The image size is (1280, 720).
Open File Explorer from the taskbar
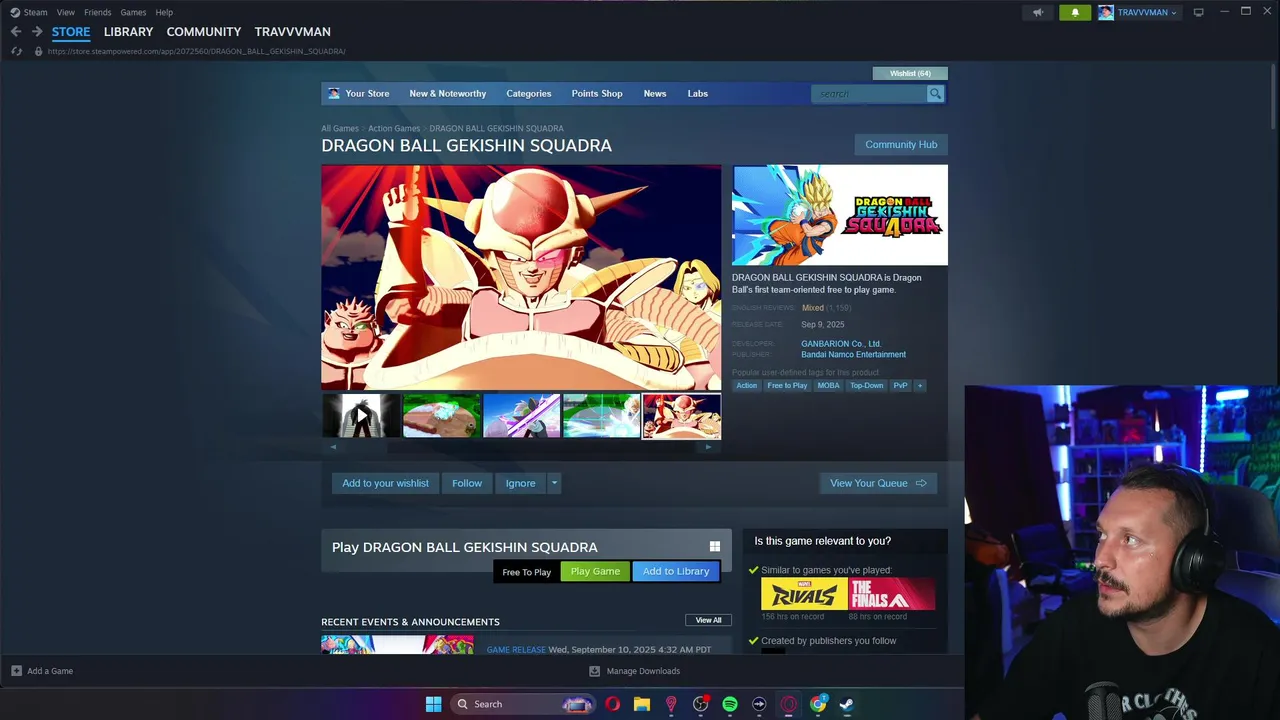click(x=642, y=704)
